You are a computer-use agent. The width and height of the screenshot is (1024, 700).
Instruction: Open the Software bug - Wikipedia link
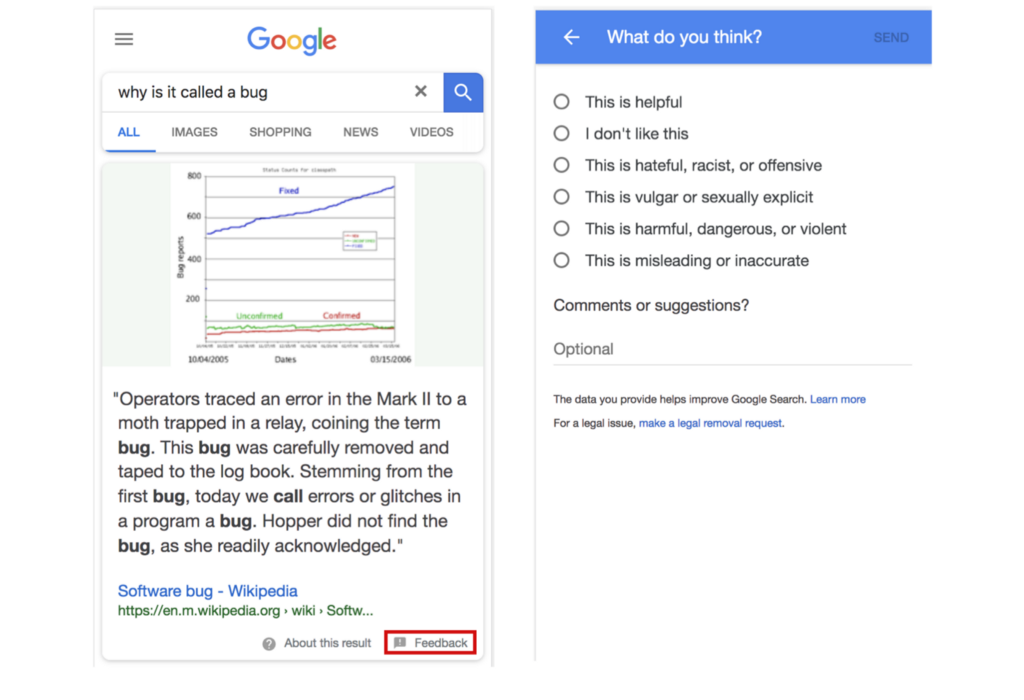point(207,591)
